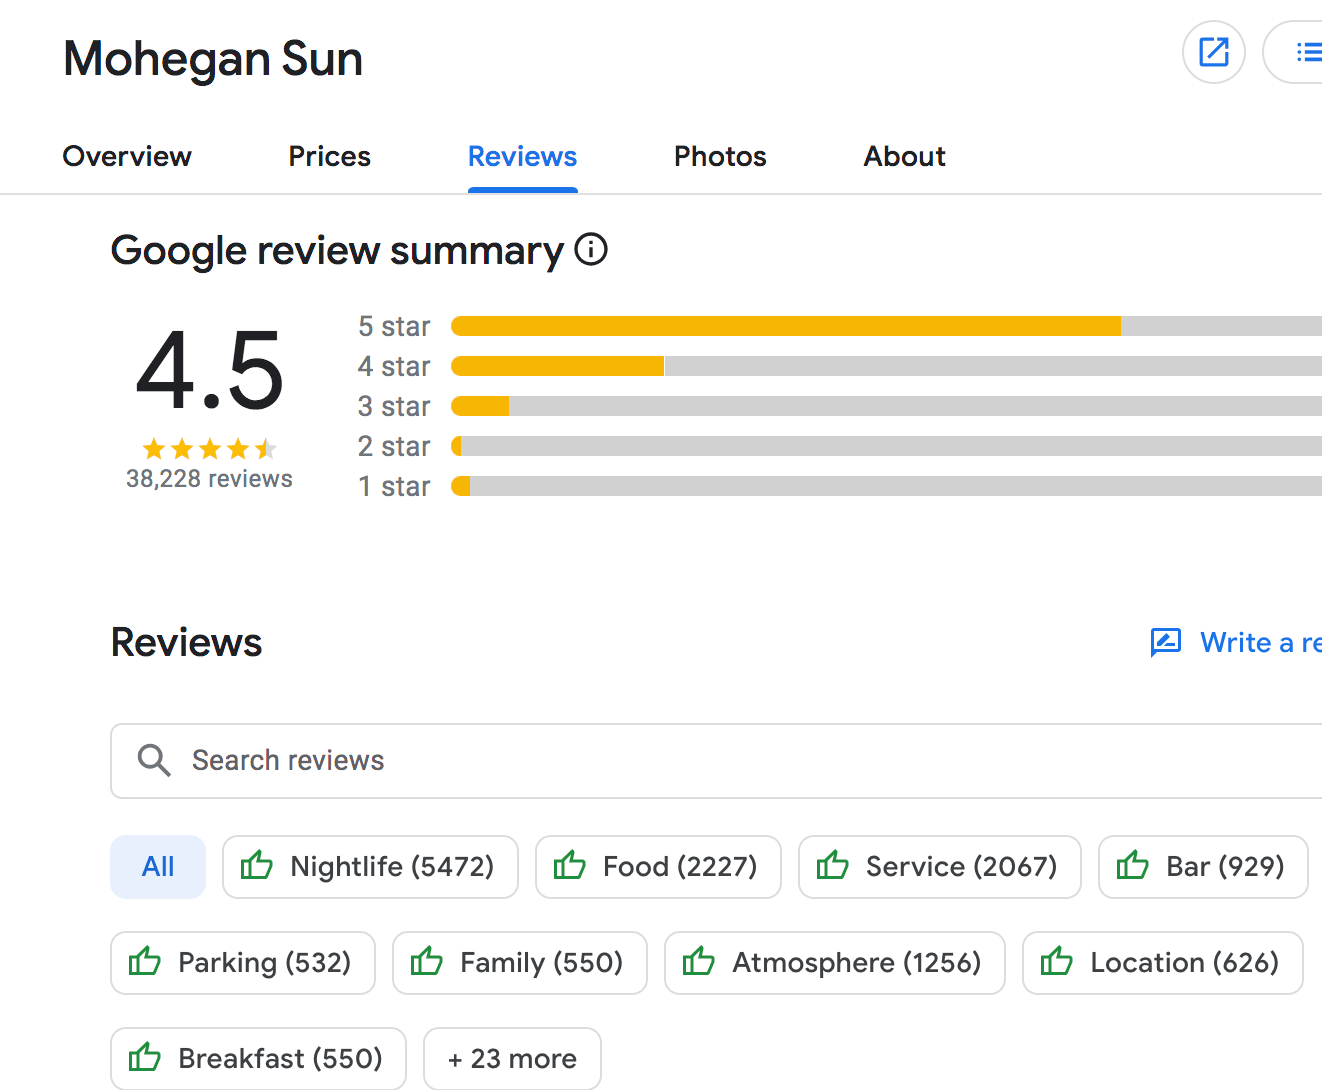Filter reviews by Nightlife (5472)

(370, 867)
